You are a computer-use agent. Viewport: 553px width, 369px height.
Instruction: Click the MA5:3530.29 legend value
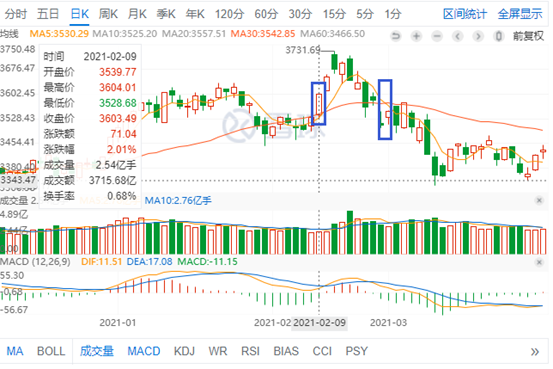[x=59, y=34]
